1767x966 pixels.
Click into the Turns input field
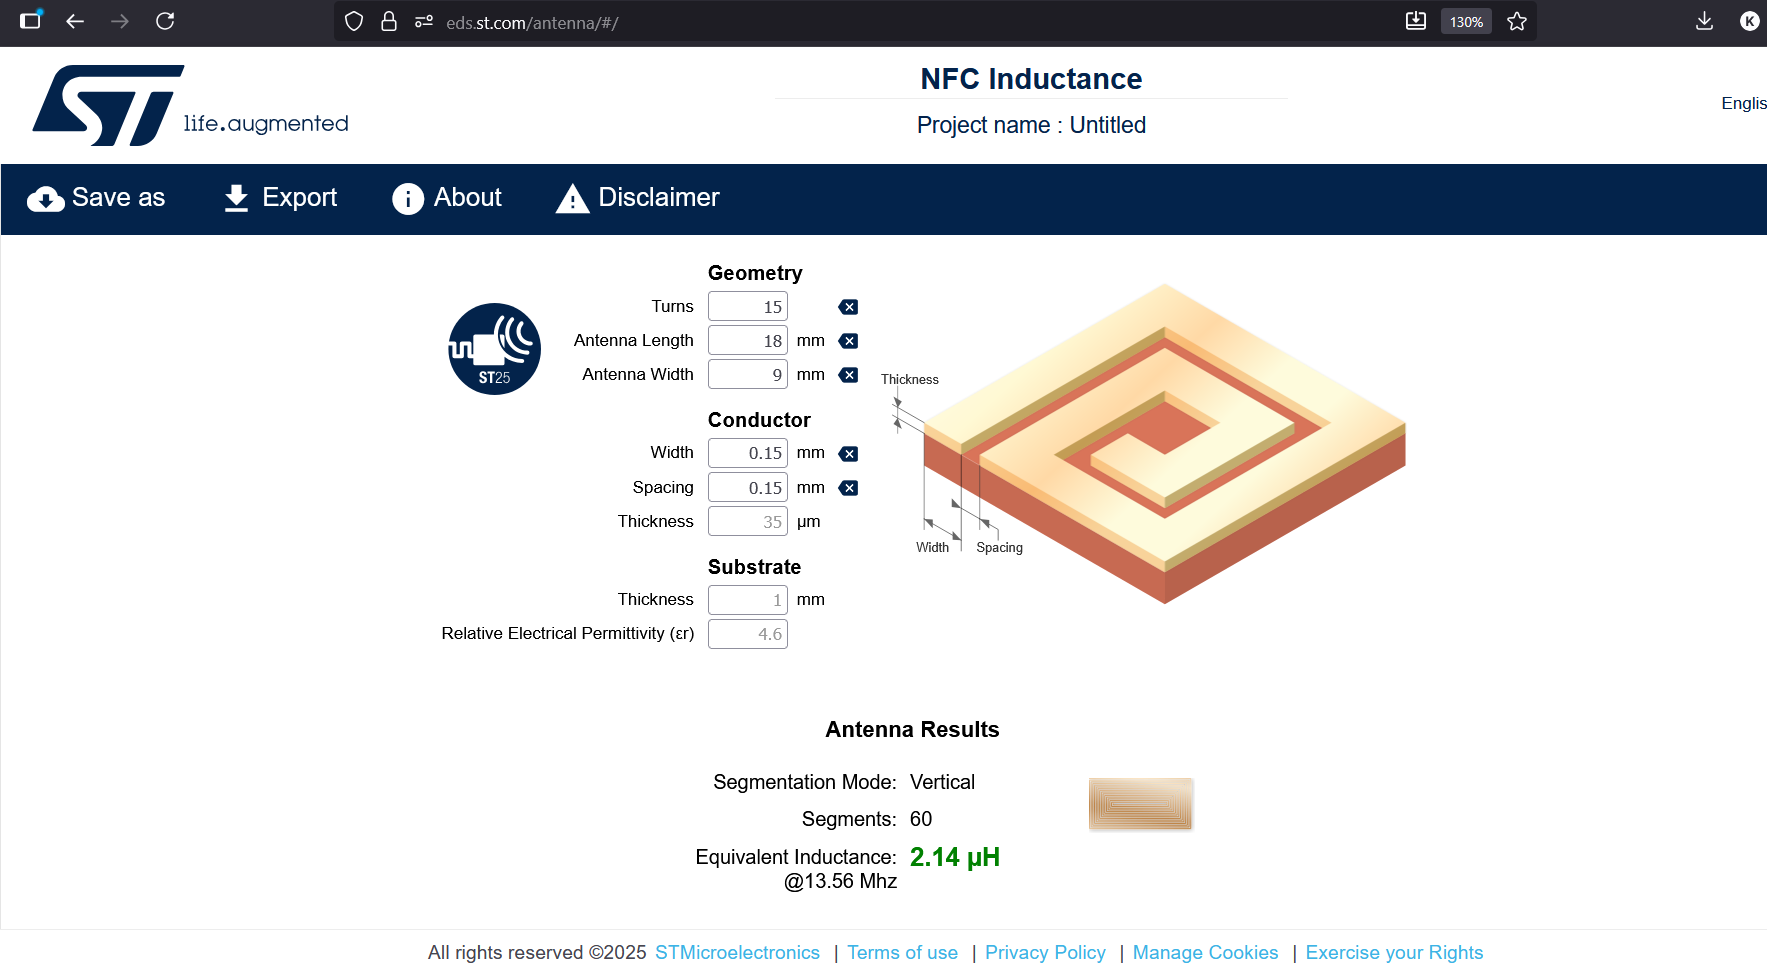pos(747,307)
